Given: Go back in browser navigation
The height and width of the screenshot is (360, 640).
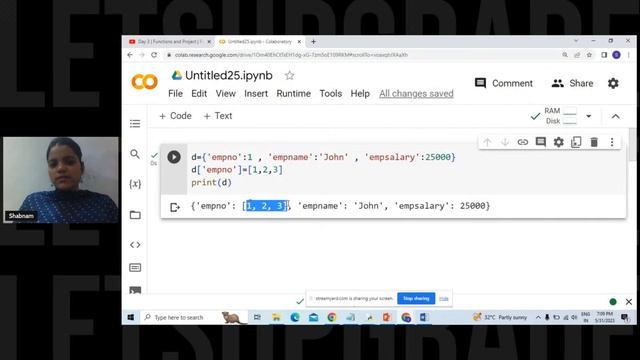Looking at the screenshot, I should tap(130, 55).
